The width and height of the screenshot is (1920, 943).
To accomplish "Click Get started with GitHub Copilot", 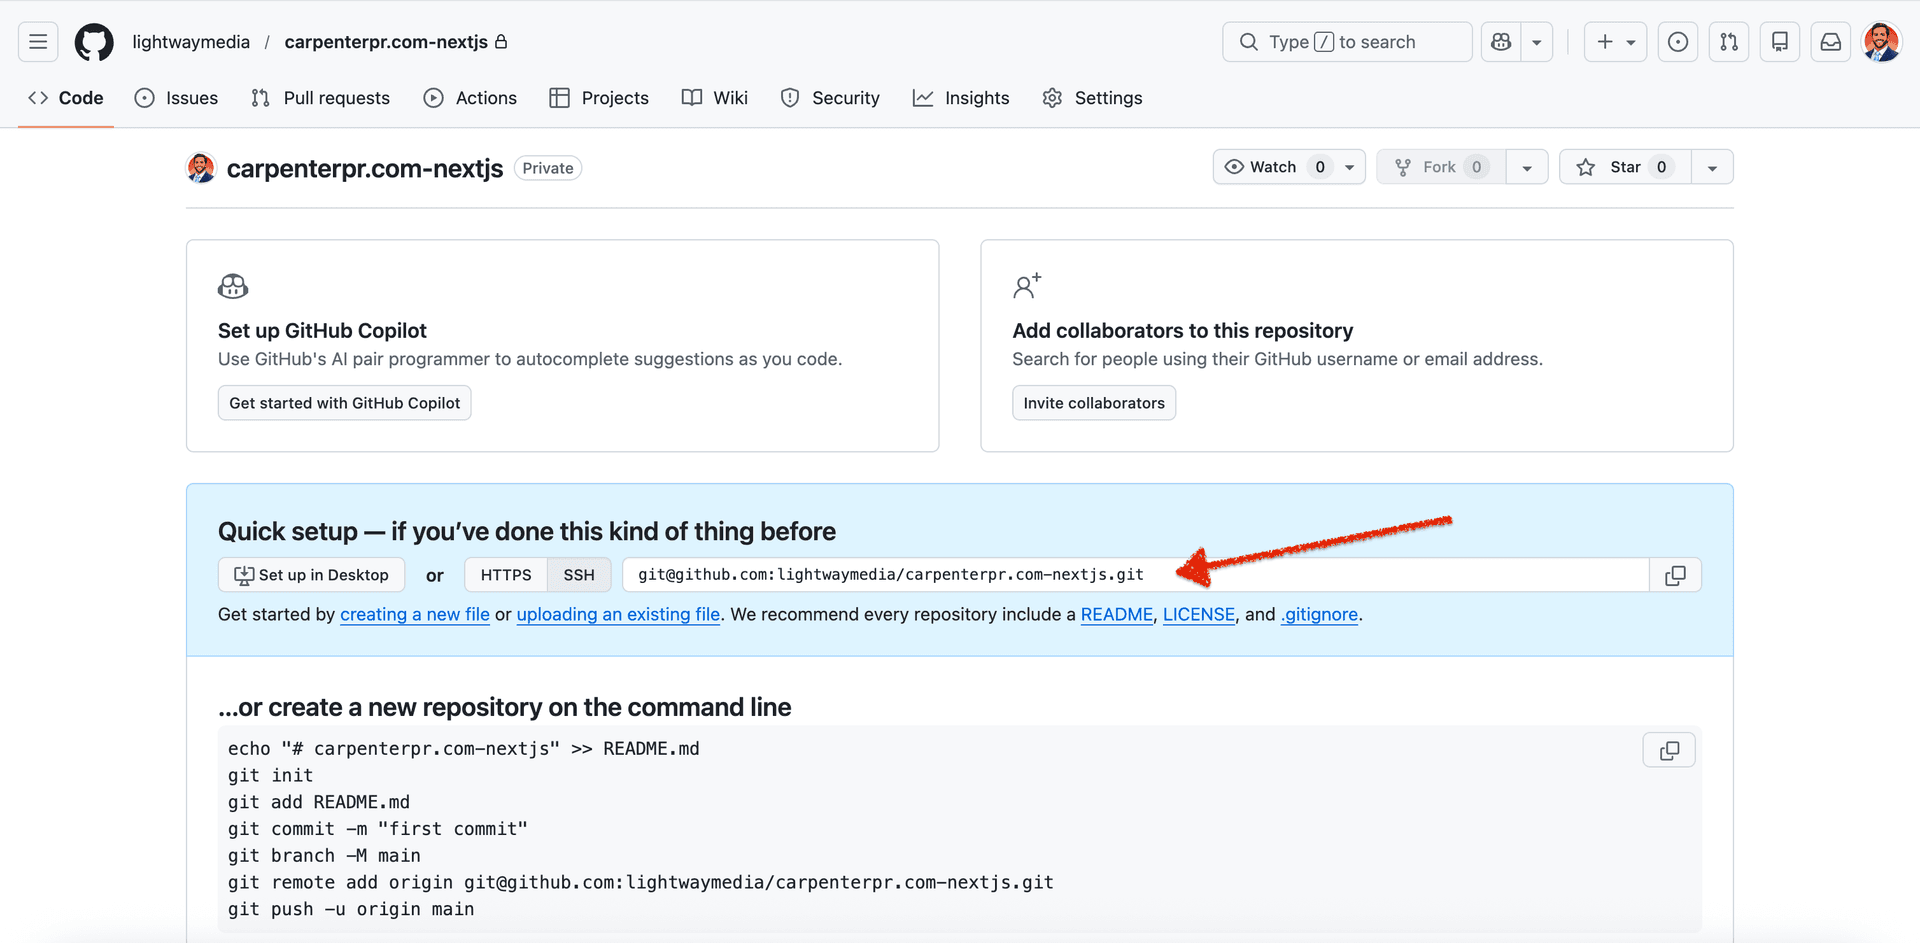I will [x=344, y=403].
